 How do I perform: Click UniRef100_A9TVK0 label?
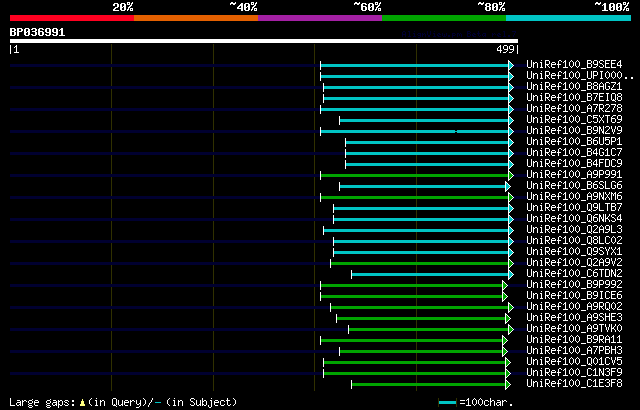click(x=574, y=329)
